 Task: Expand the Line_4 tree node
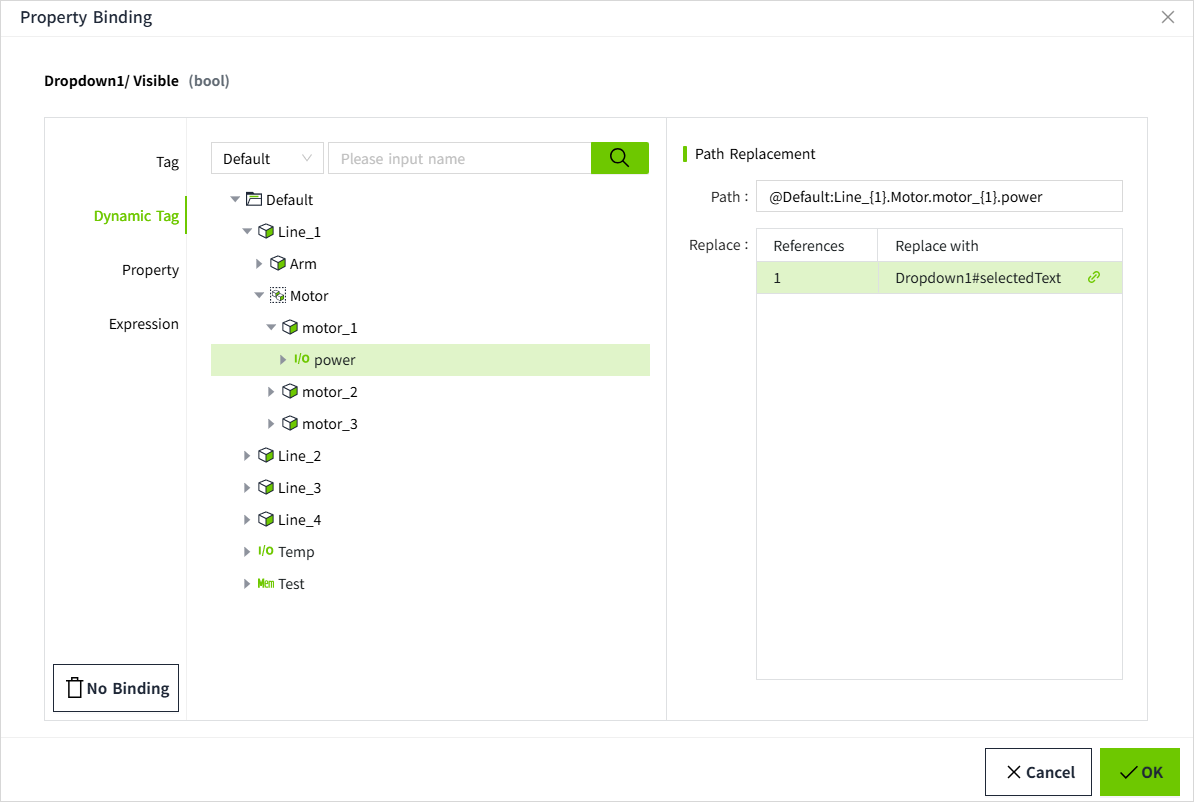[x=247, y=520]
